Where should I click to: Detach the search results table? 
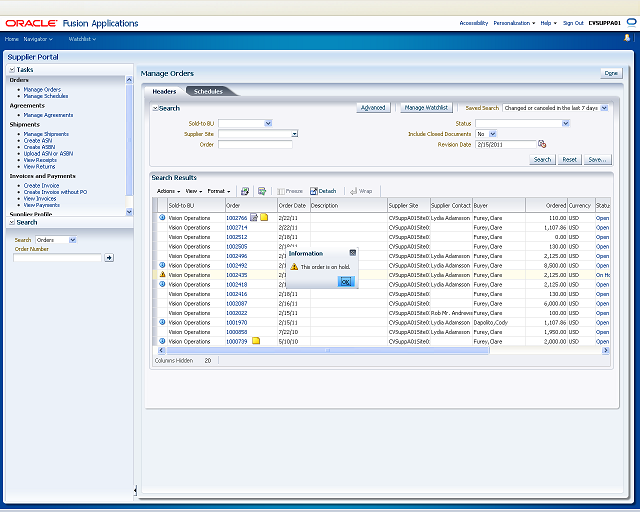pyautogui.click(x=323, y=191)
